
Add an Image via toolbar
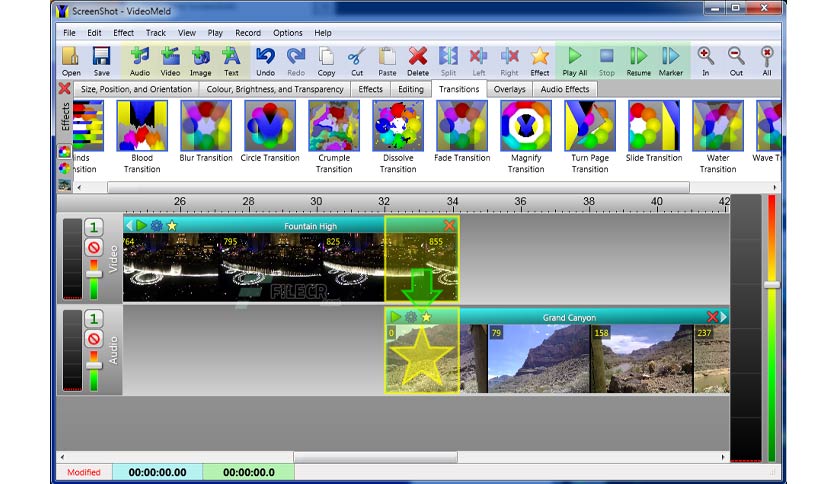pyautogui.click(x=200, y=61)
